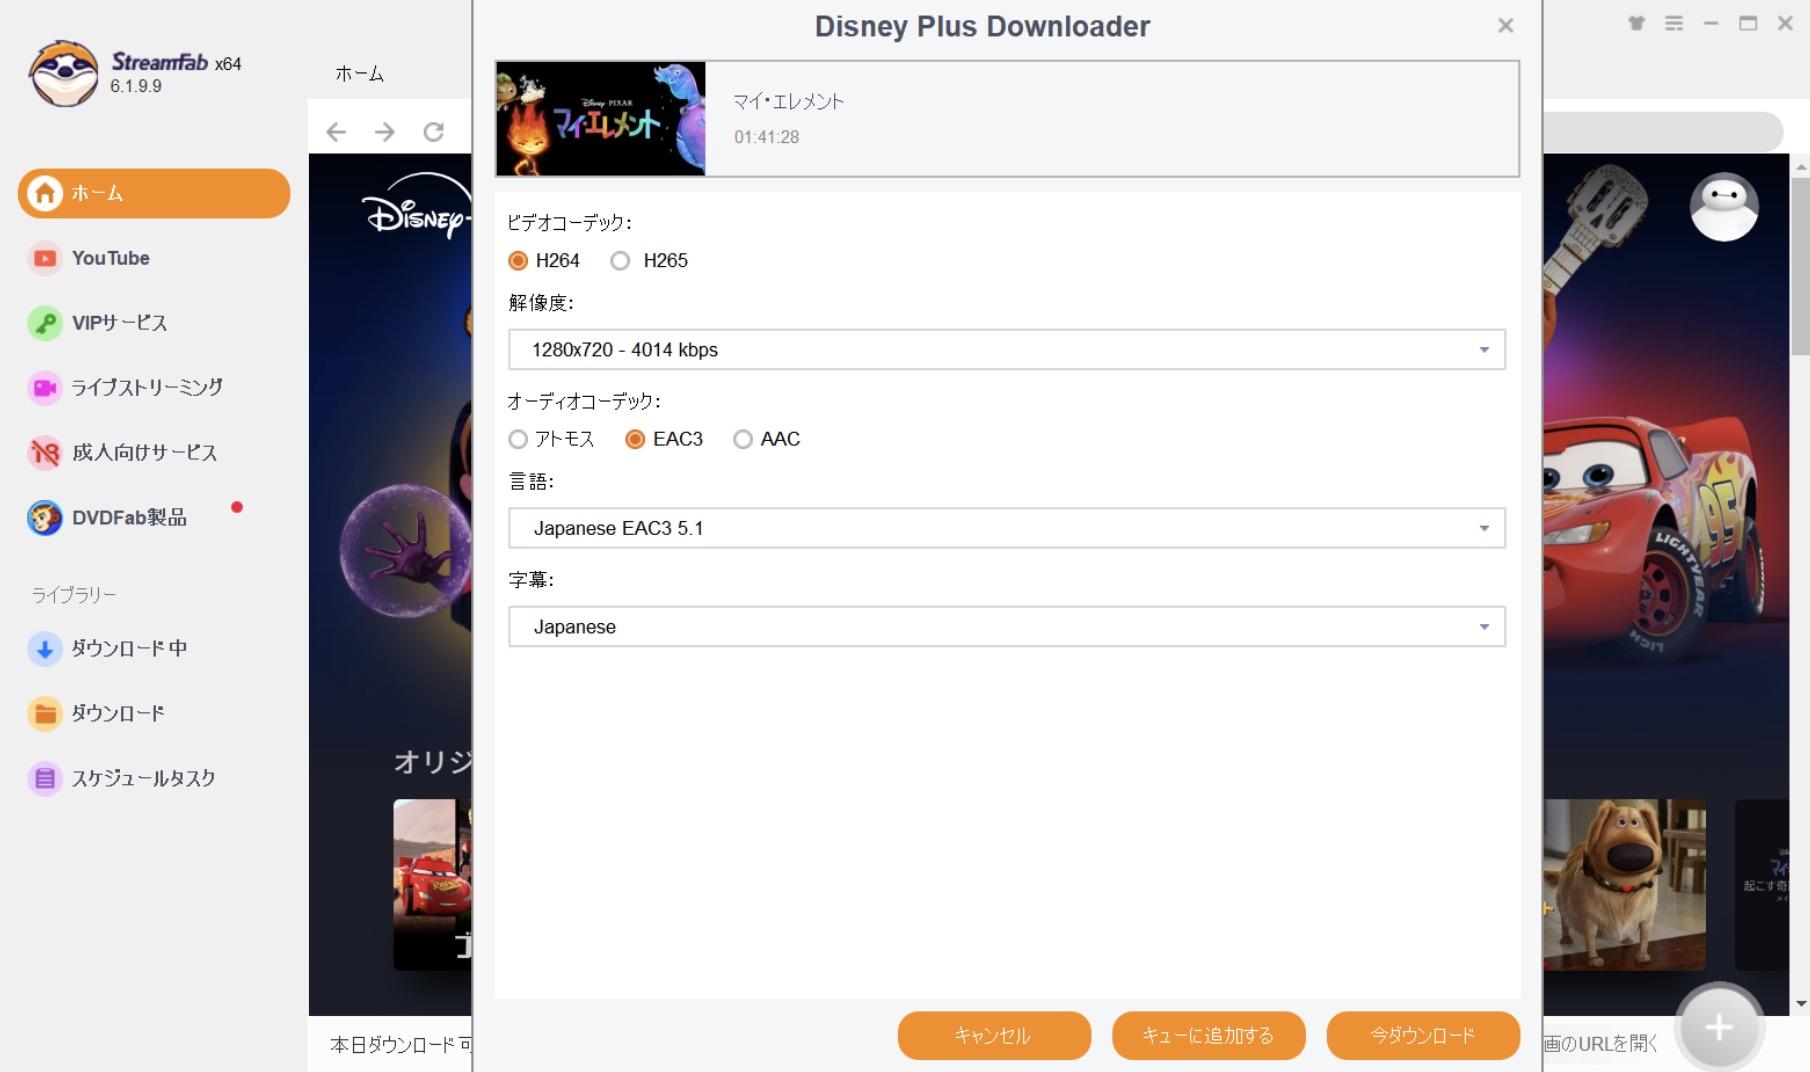The width and height of the screenshot is (1810, 1072).
Task: Click the Baymax profile avatar
Action: point(1724,207)
